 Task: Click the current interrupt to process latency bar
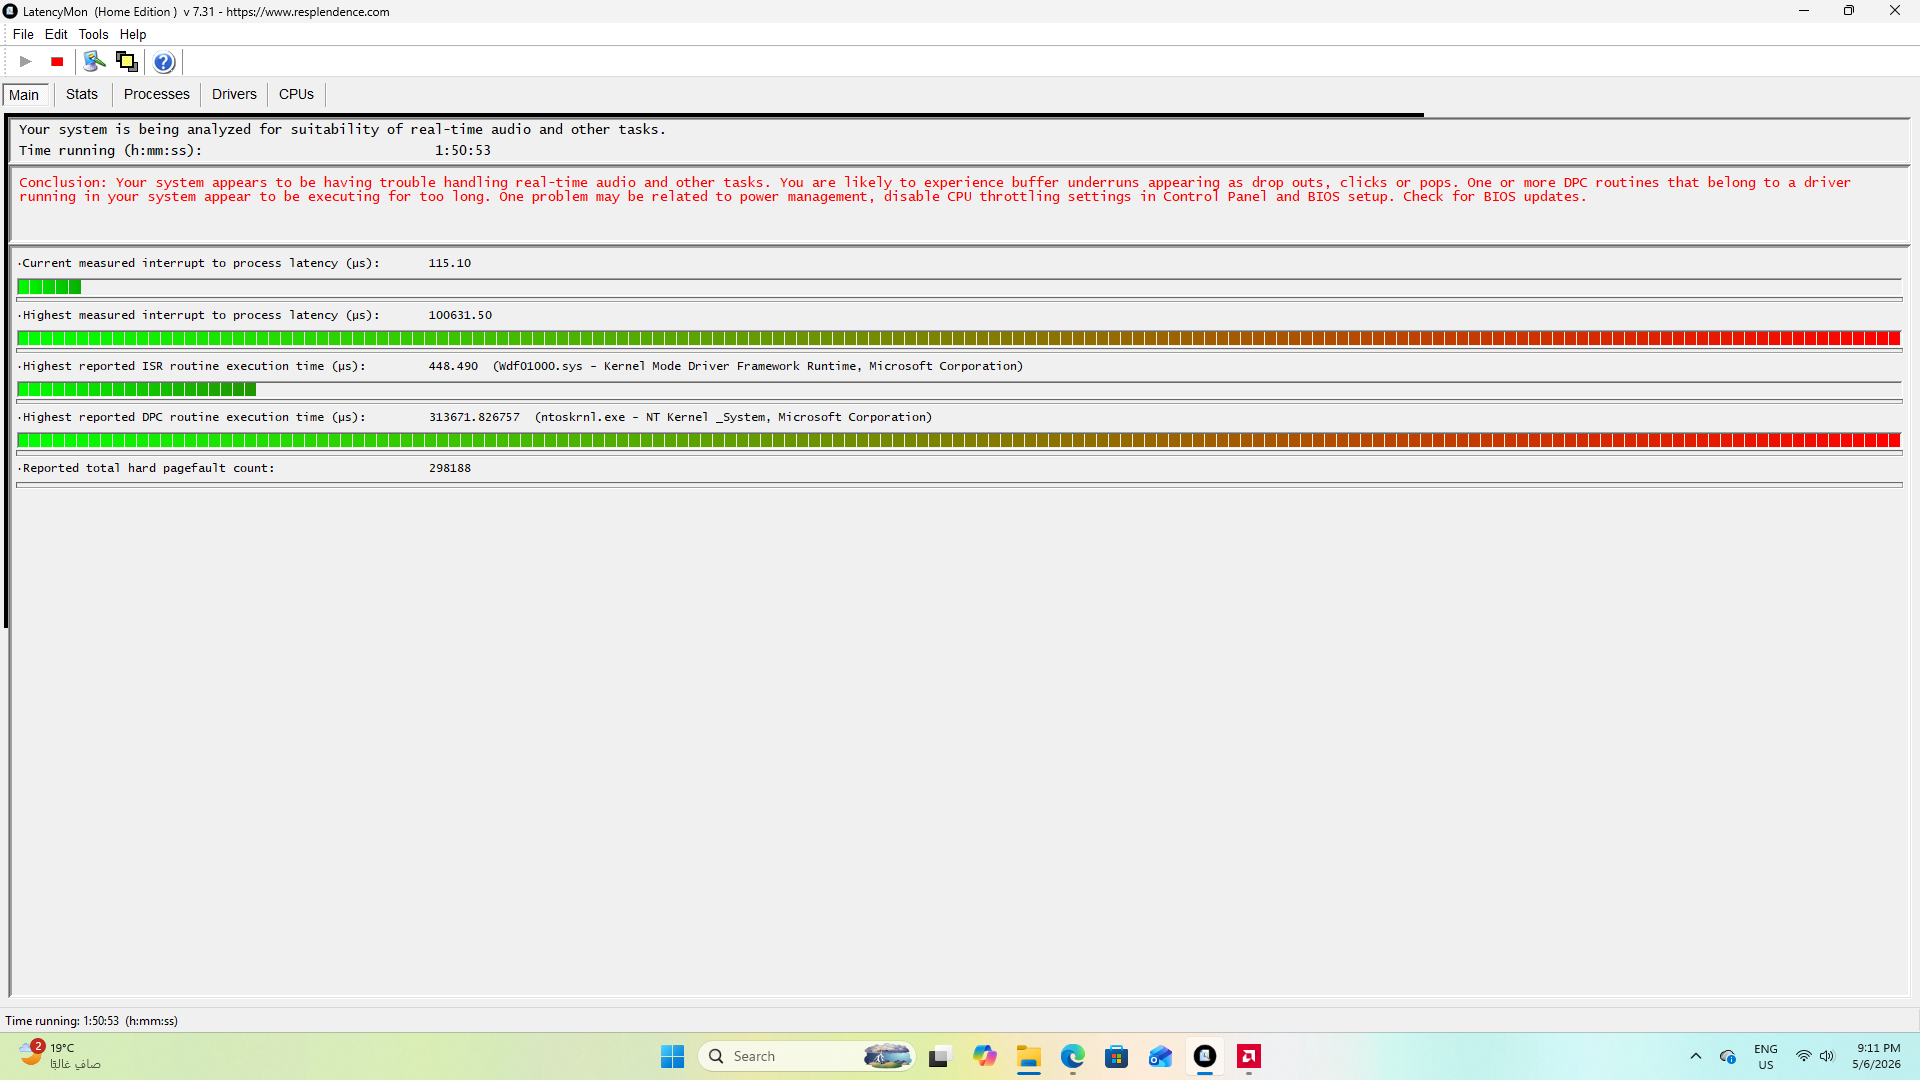tap(959, 287)
